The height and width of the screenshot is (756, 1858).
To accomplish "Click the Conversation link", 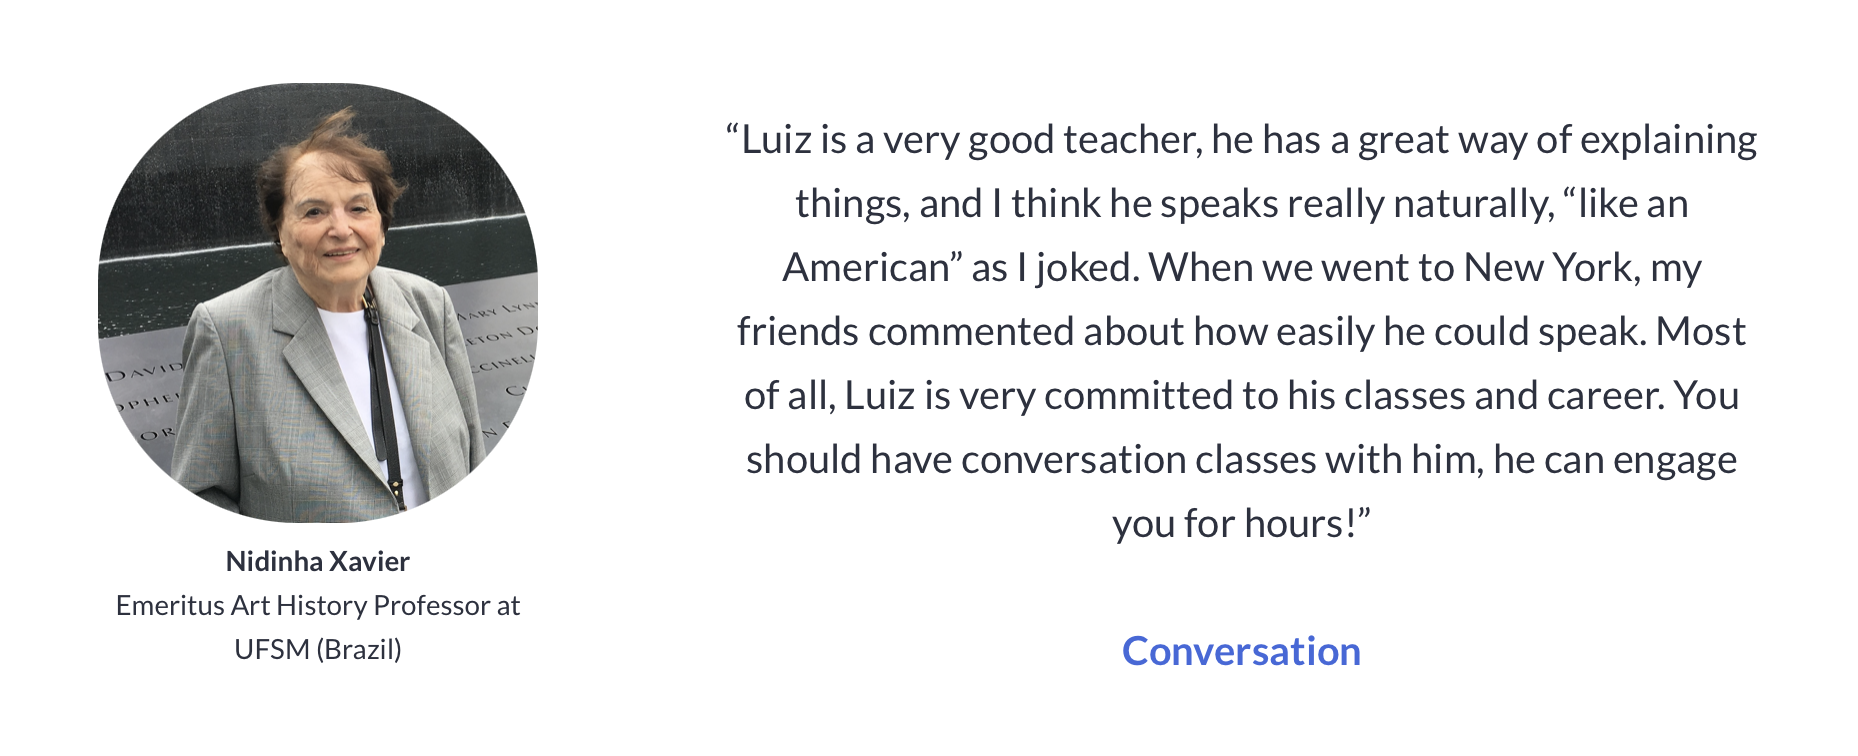I will [1241, 652].
